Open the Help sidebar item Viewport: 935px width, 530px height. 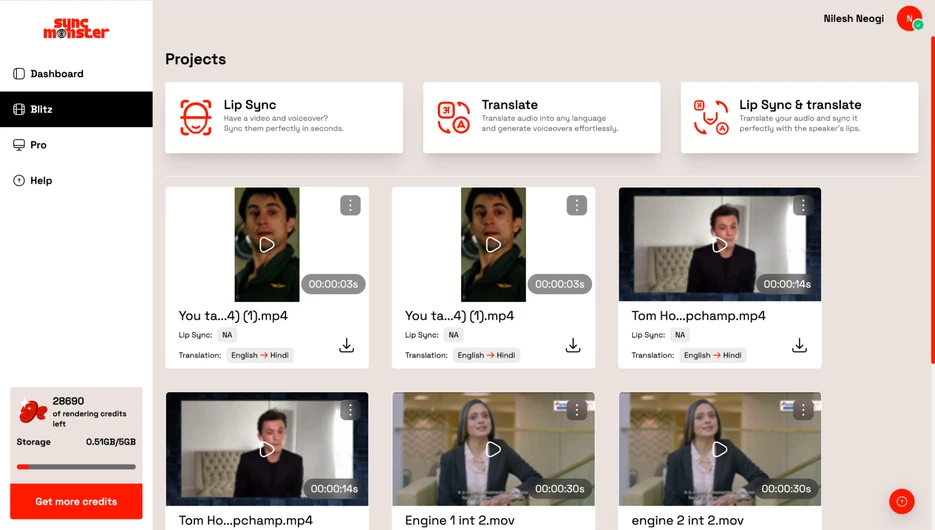[x=41, y=181]
